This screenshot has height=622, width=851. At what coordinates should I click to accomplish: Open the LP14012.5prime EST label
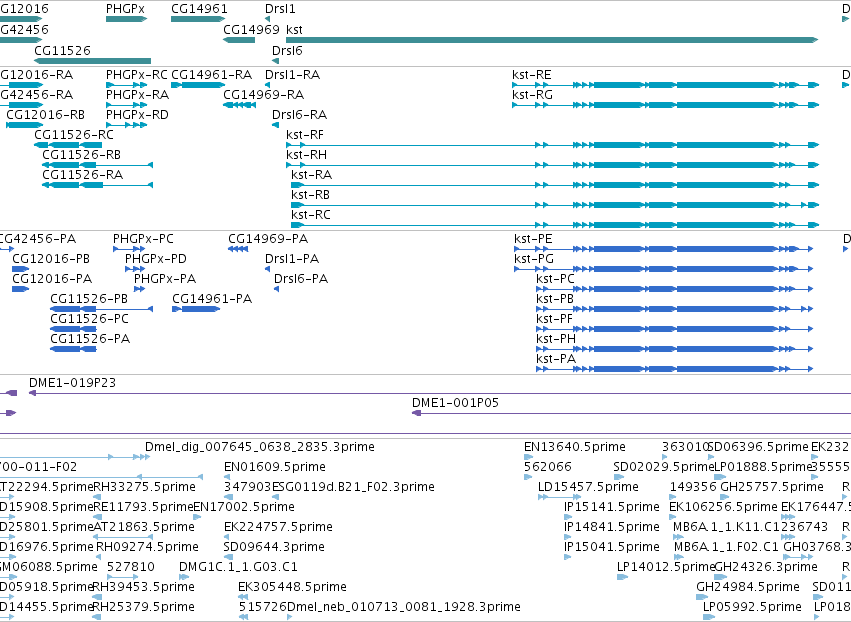click(666, 568)
